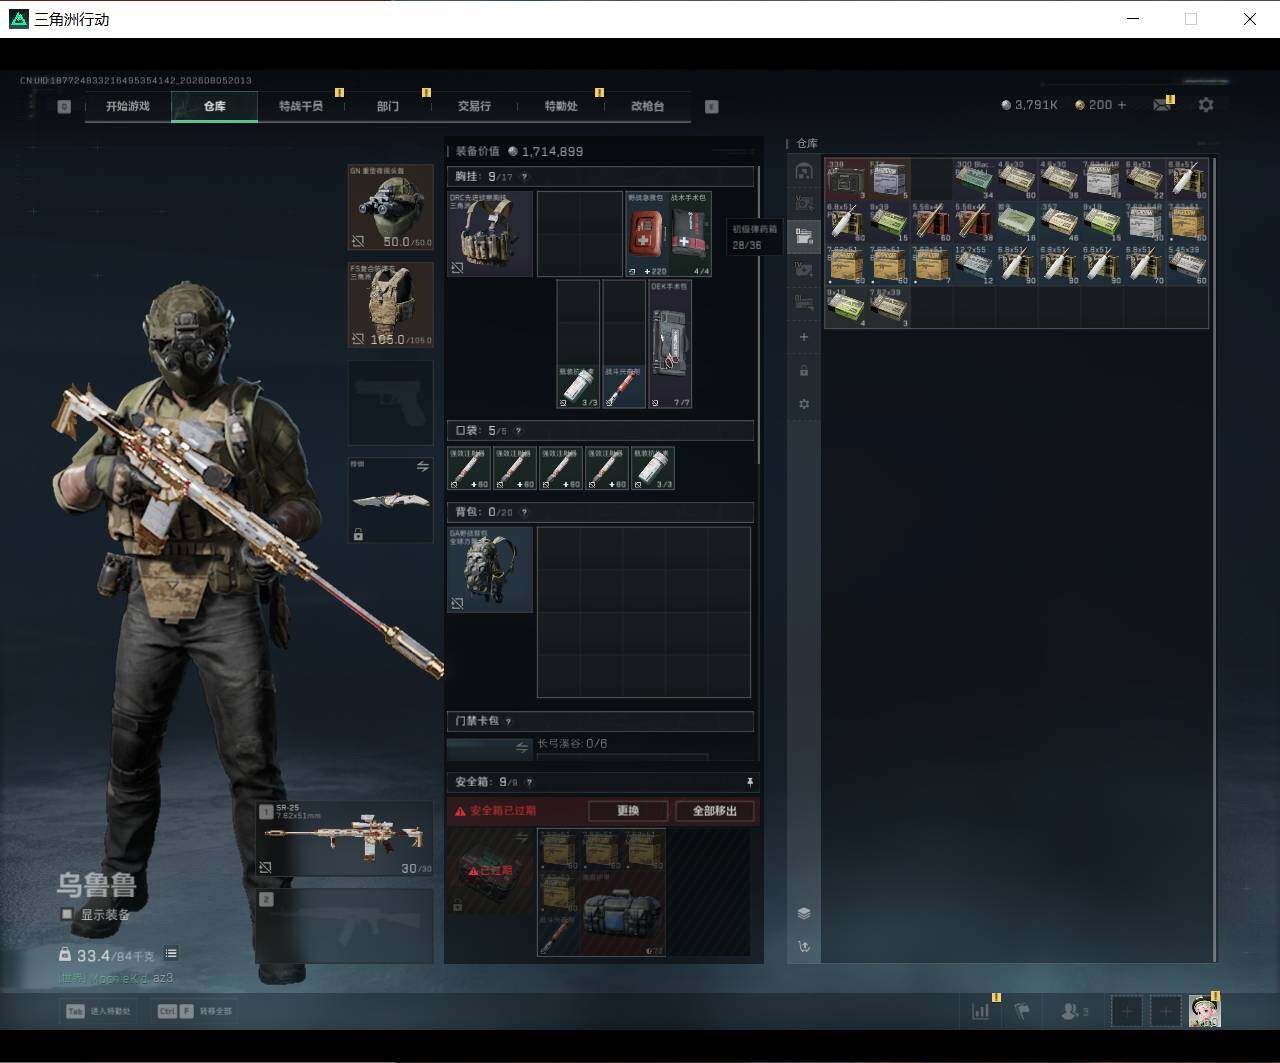
Task: Select the pill bottle in chest rig
Action: tap(578, 387)
